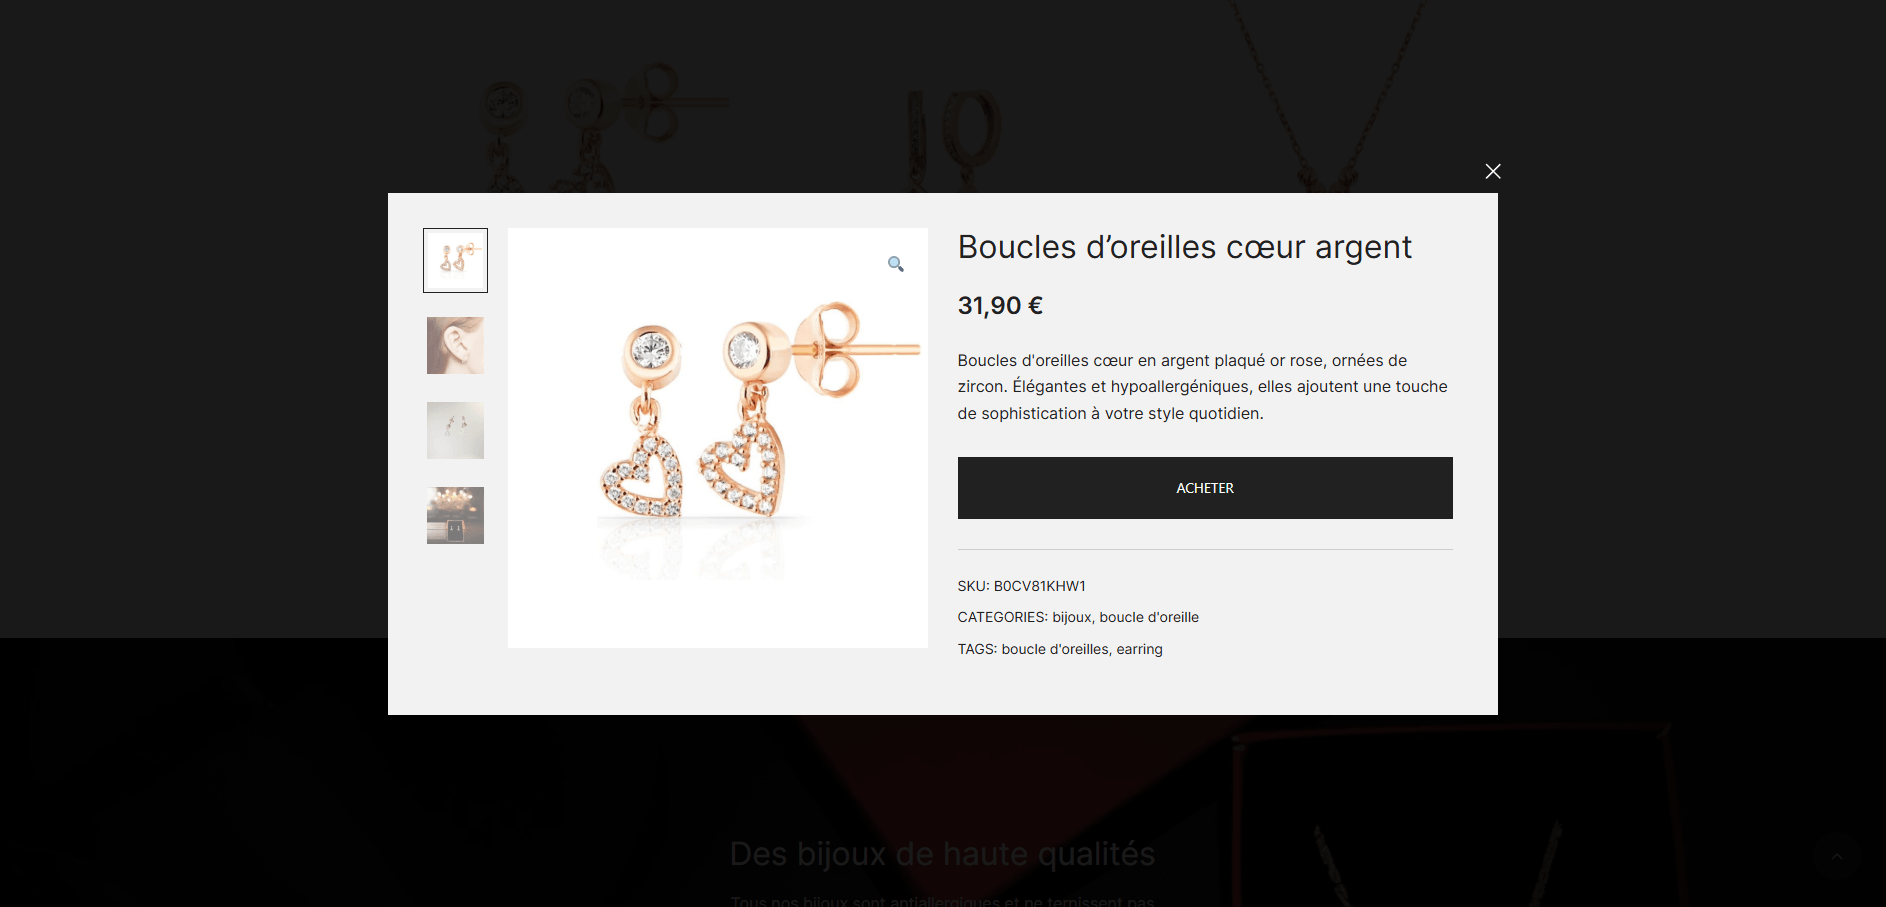The image size is (1886, 907).
Task: Click the title Boucles d'oreilles cœur argent
Action: click(1184, 247)
